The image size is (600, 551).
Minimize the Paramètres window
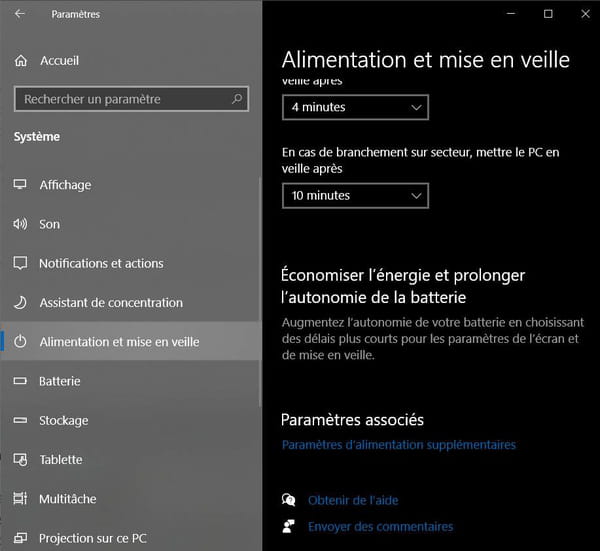[511, 14]
